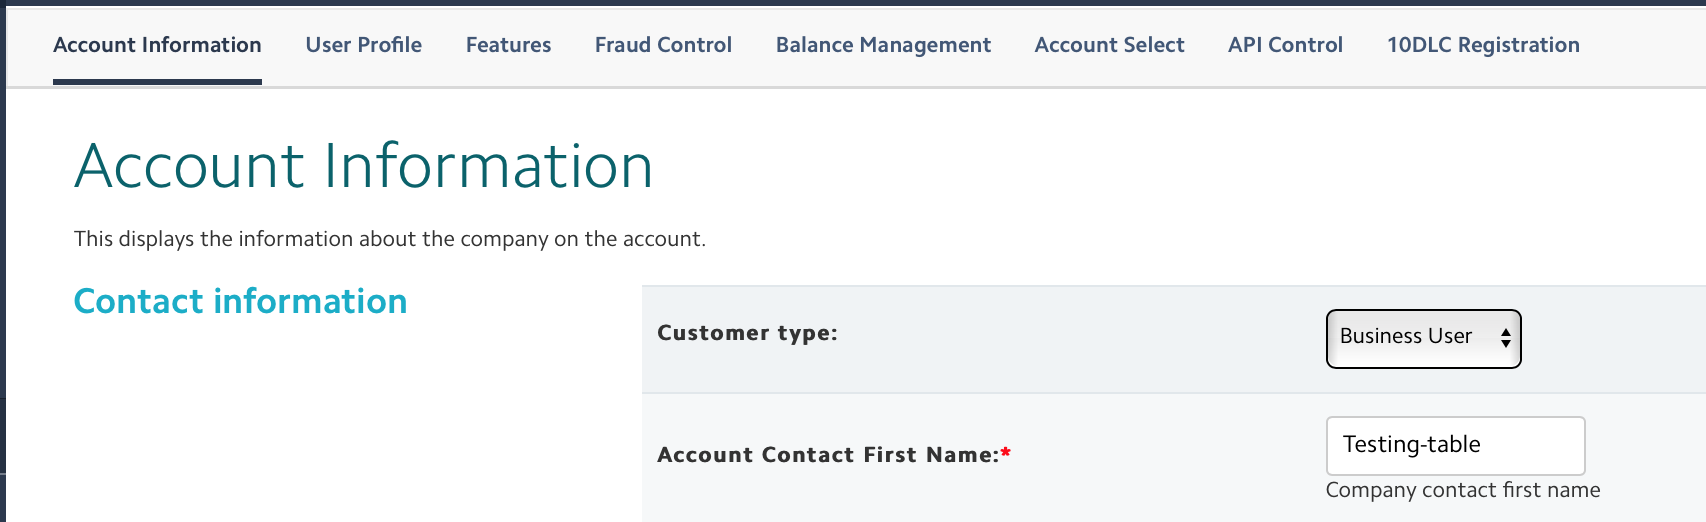Go to the 10DLC Registration tab
This screenshot has width=1706, height=522.
point(1483,45)
